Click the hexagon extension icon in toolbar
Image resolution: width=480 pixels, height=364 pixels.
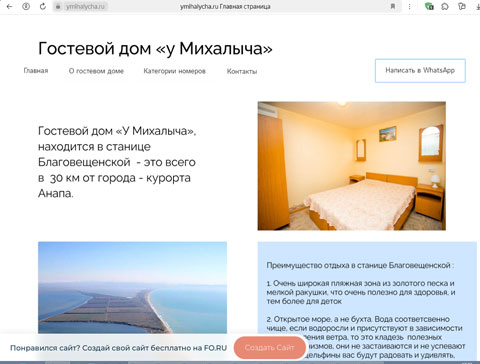point(445,6)
